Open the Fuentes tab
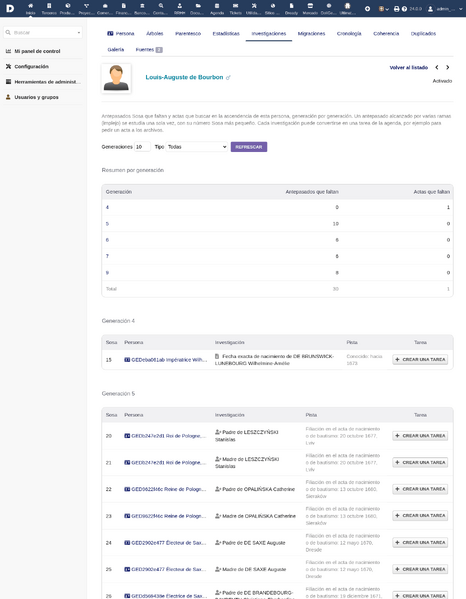Screen dimensions: 466x599 click(x=149, y=50)
